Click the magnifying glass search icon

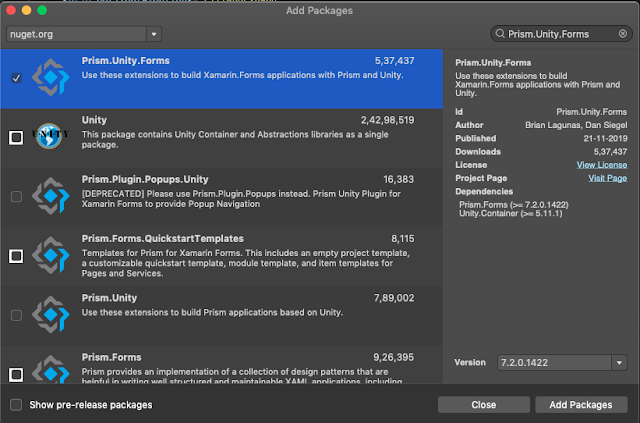[500, 33]
